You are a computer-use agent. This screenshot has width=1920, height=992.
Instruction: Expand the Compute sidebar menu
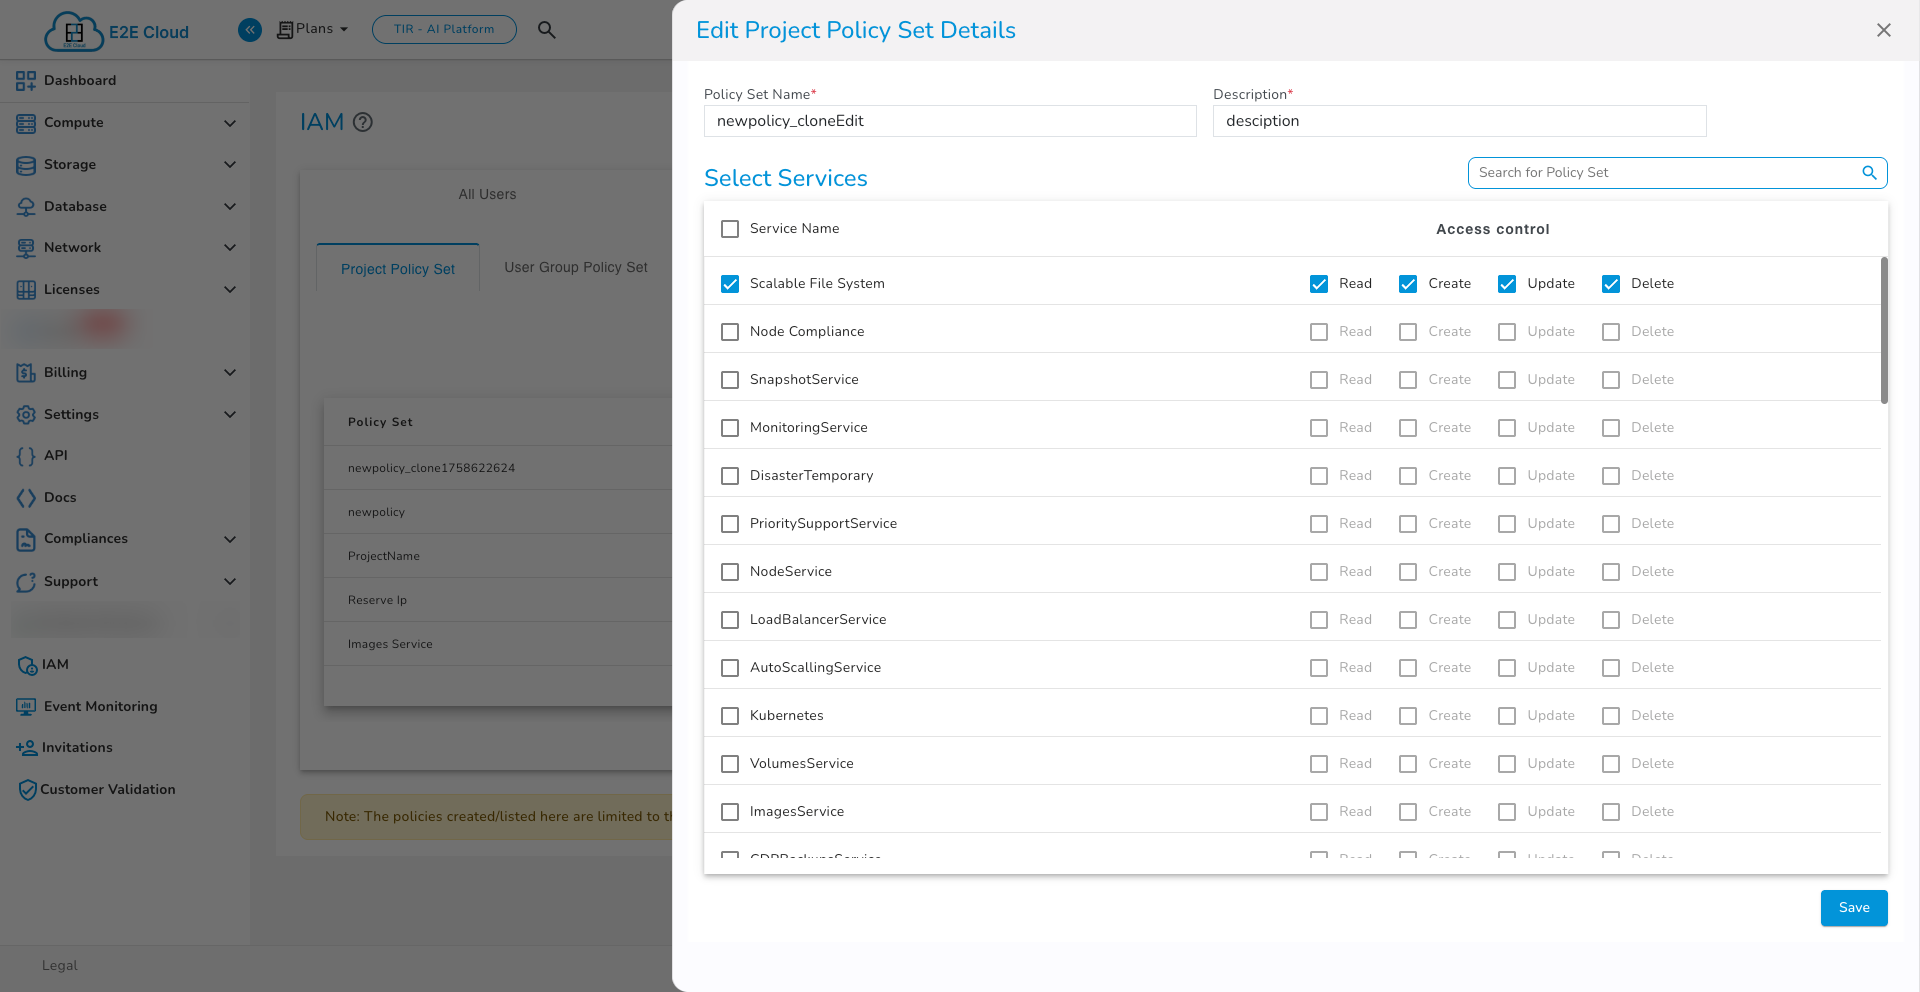tap(229, 123)
